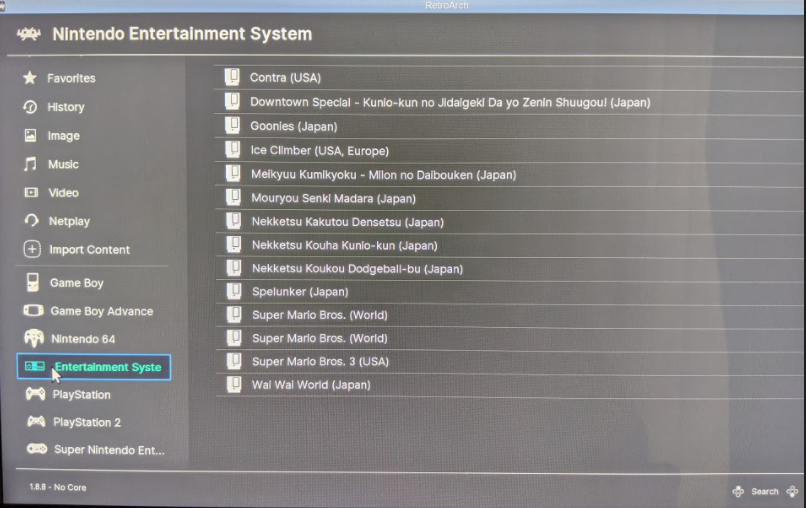Click the Game Boy Advance console icon
Viewport: 806px width, 508px height.
33,311
